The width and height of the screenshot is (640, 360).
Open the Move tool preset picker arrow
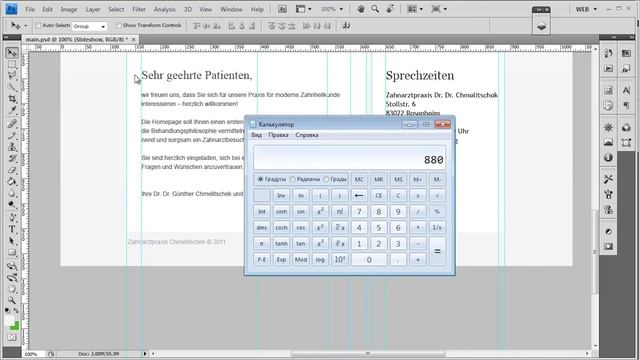pyautogui.click(x=26, y=26)
